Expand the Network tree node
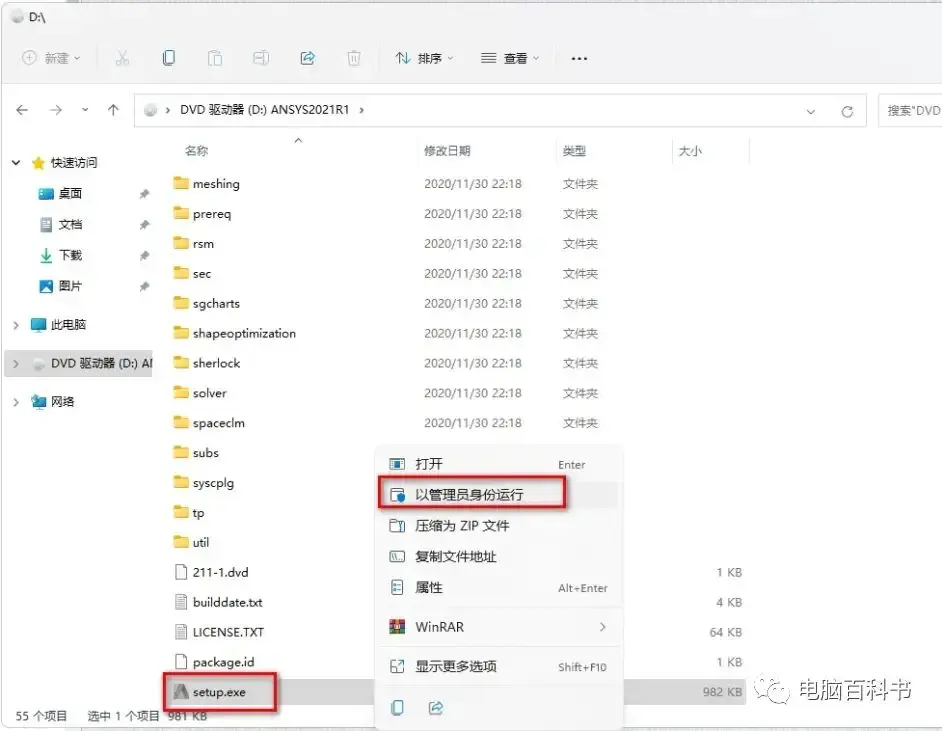The width and height of the screenshot is (942, 731). coord(16,402)
